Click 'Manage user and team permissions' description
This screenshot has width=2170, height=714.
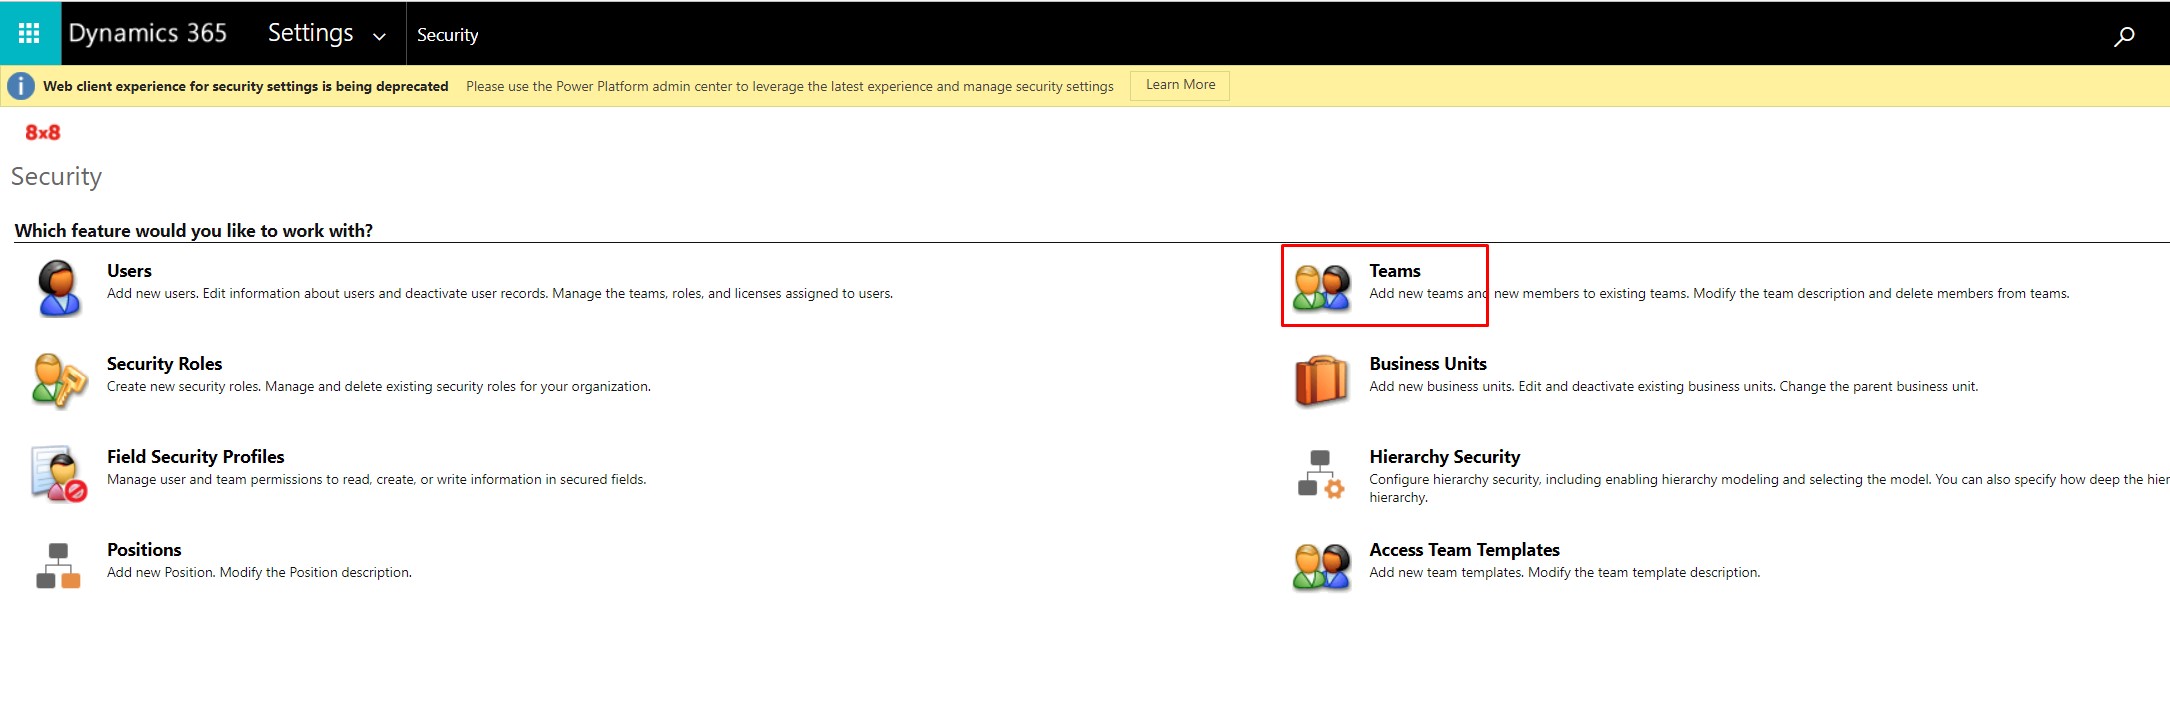click(x=377, y=480)
